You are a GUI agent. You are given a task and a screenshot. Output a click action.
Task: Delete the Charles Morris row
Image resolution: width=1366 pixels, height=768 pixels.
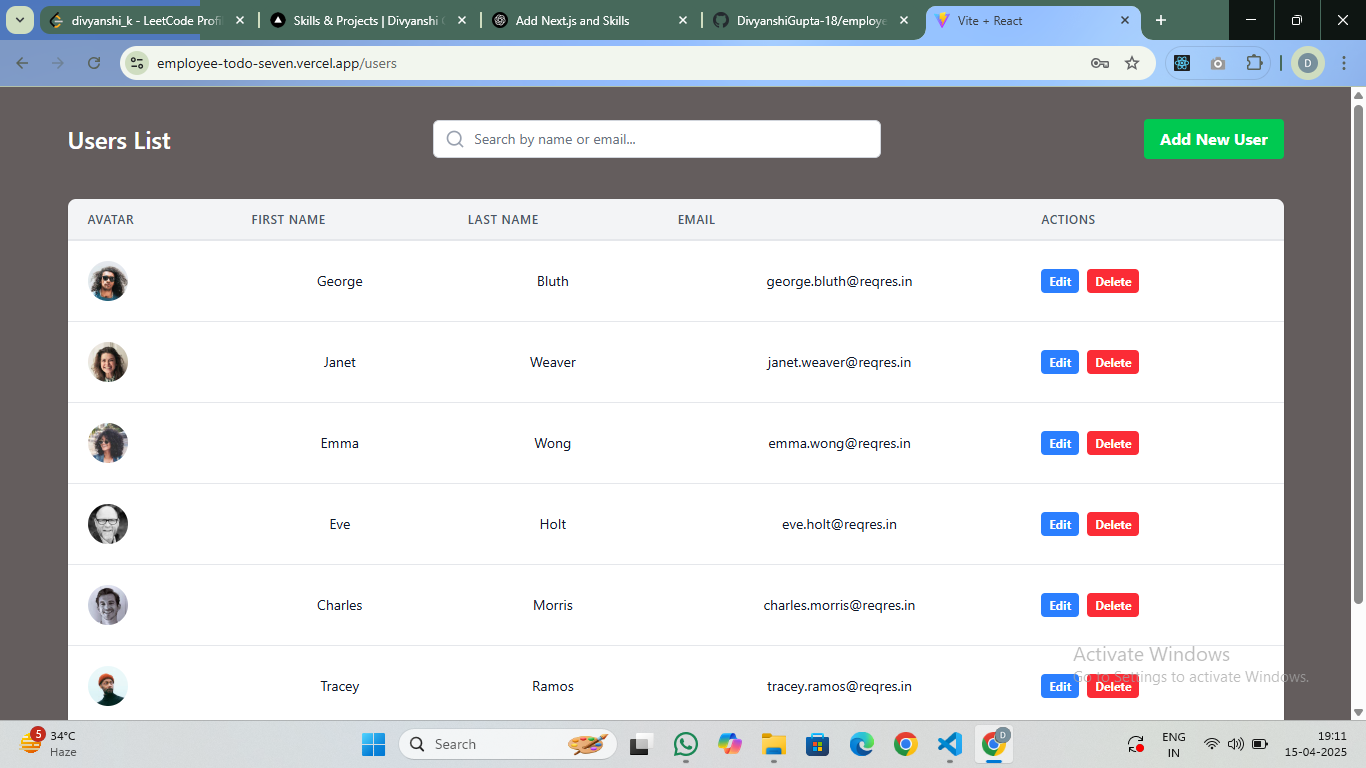coord(1113,605)
